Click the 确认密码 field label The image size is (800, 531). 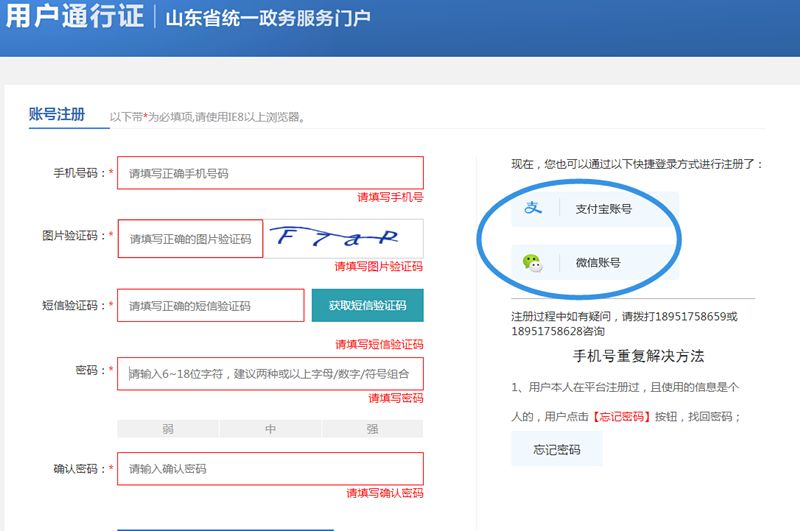tap(79, 468)
